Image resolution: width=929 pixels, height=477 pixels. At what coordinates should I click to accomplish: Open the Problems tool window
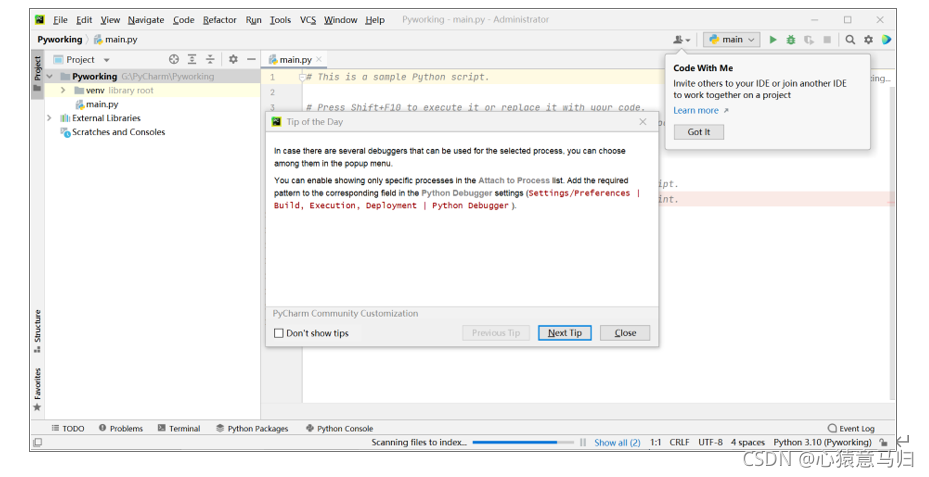point(121,428)
